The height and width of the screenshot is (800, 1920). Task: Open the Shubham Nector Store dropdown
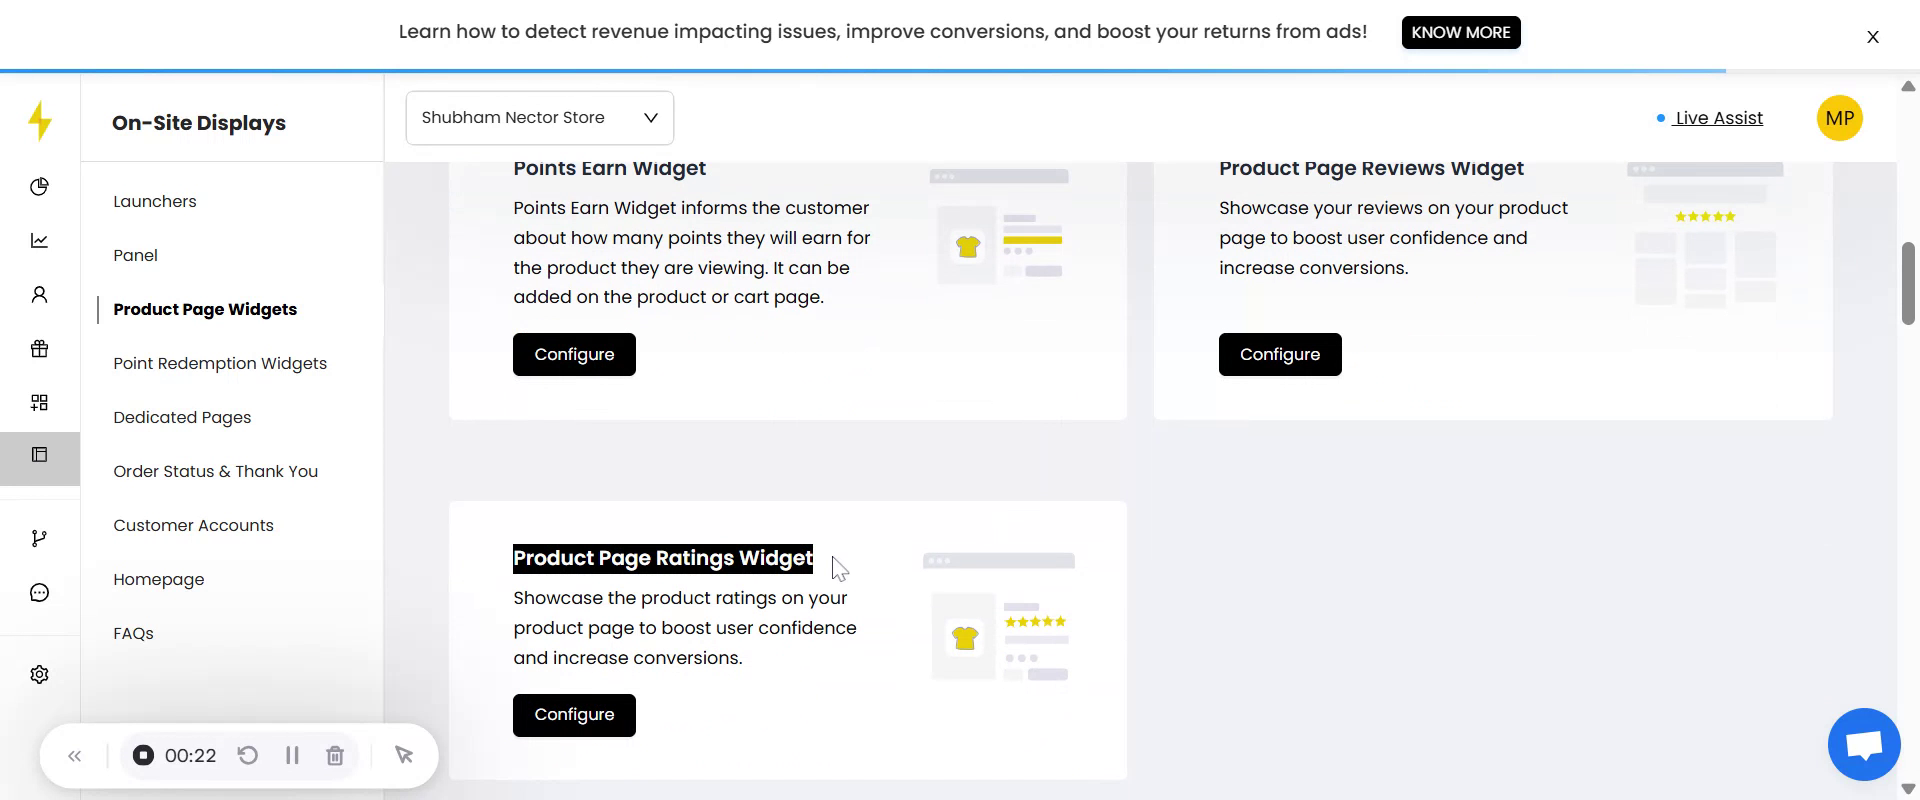539,118
